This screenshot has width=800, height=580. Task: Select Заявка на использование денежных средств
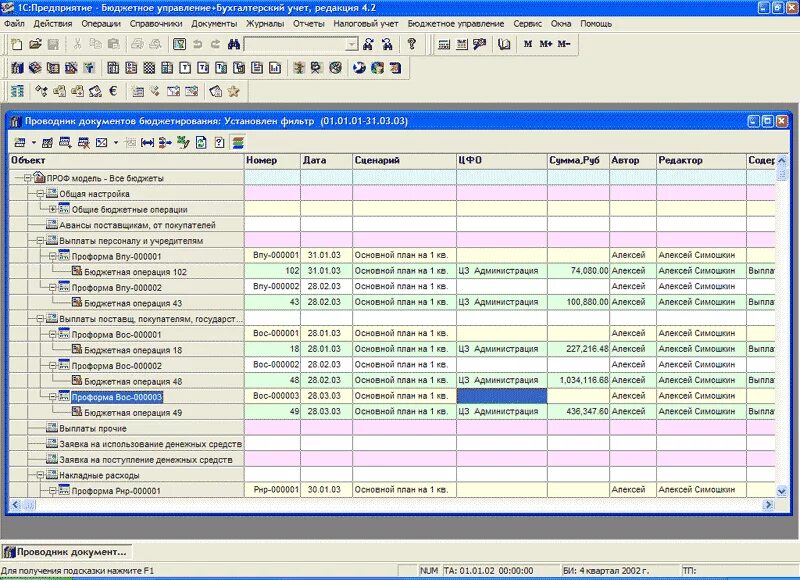[x=151, y=444]
